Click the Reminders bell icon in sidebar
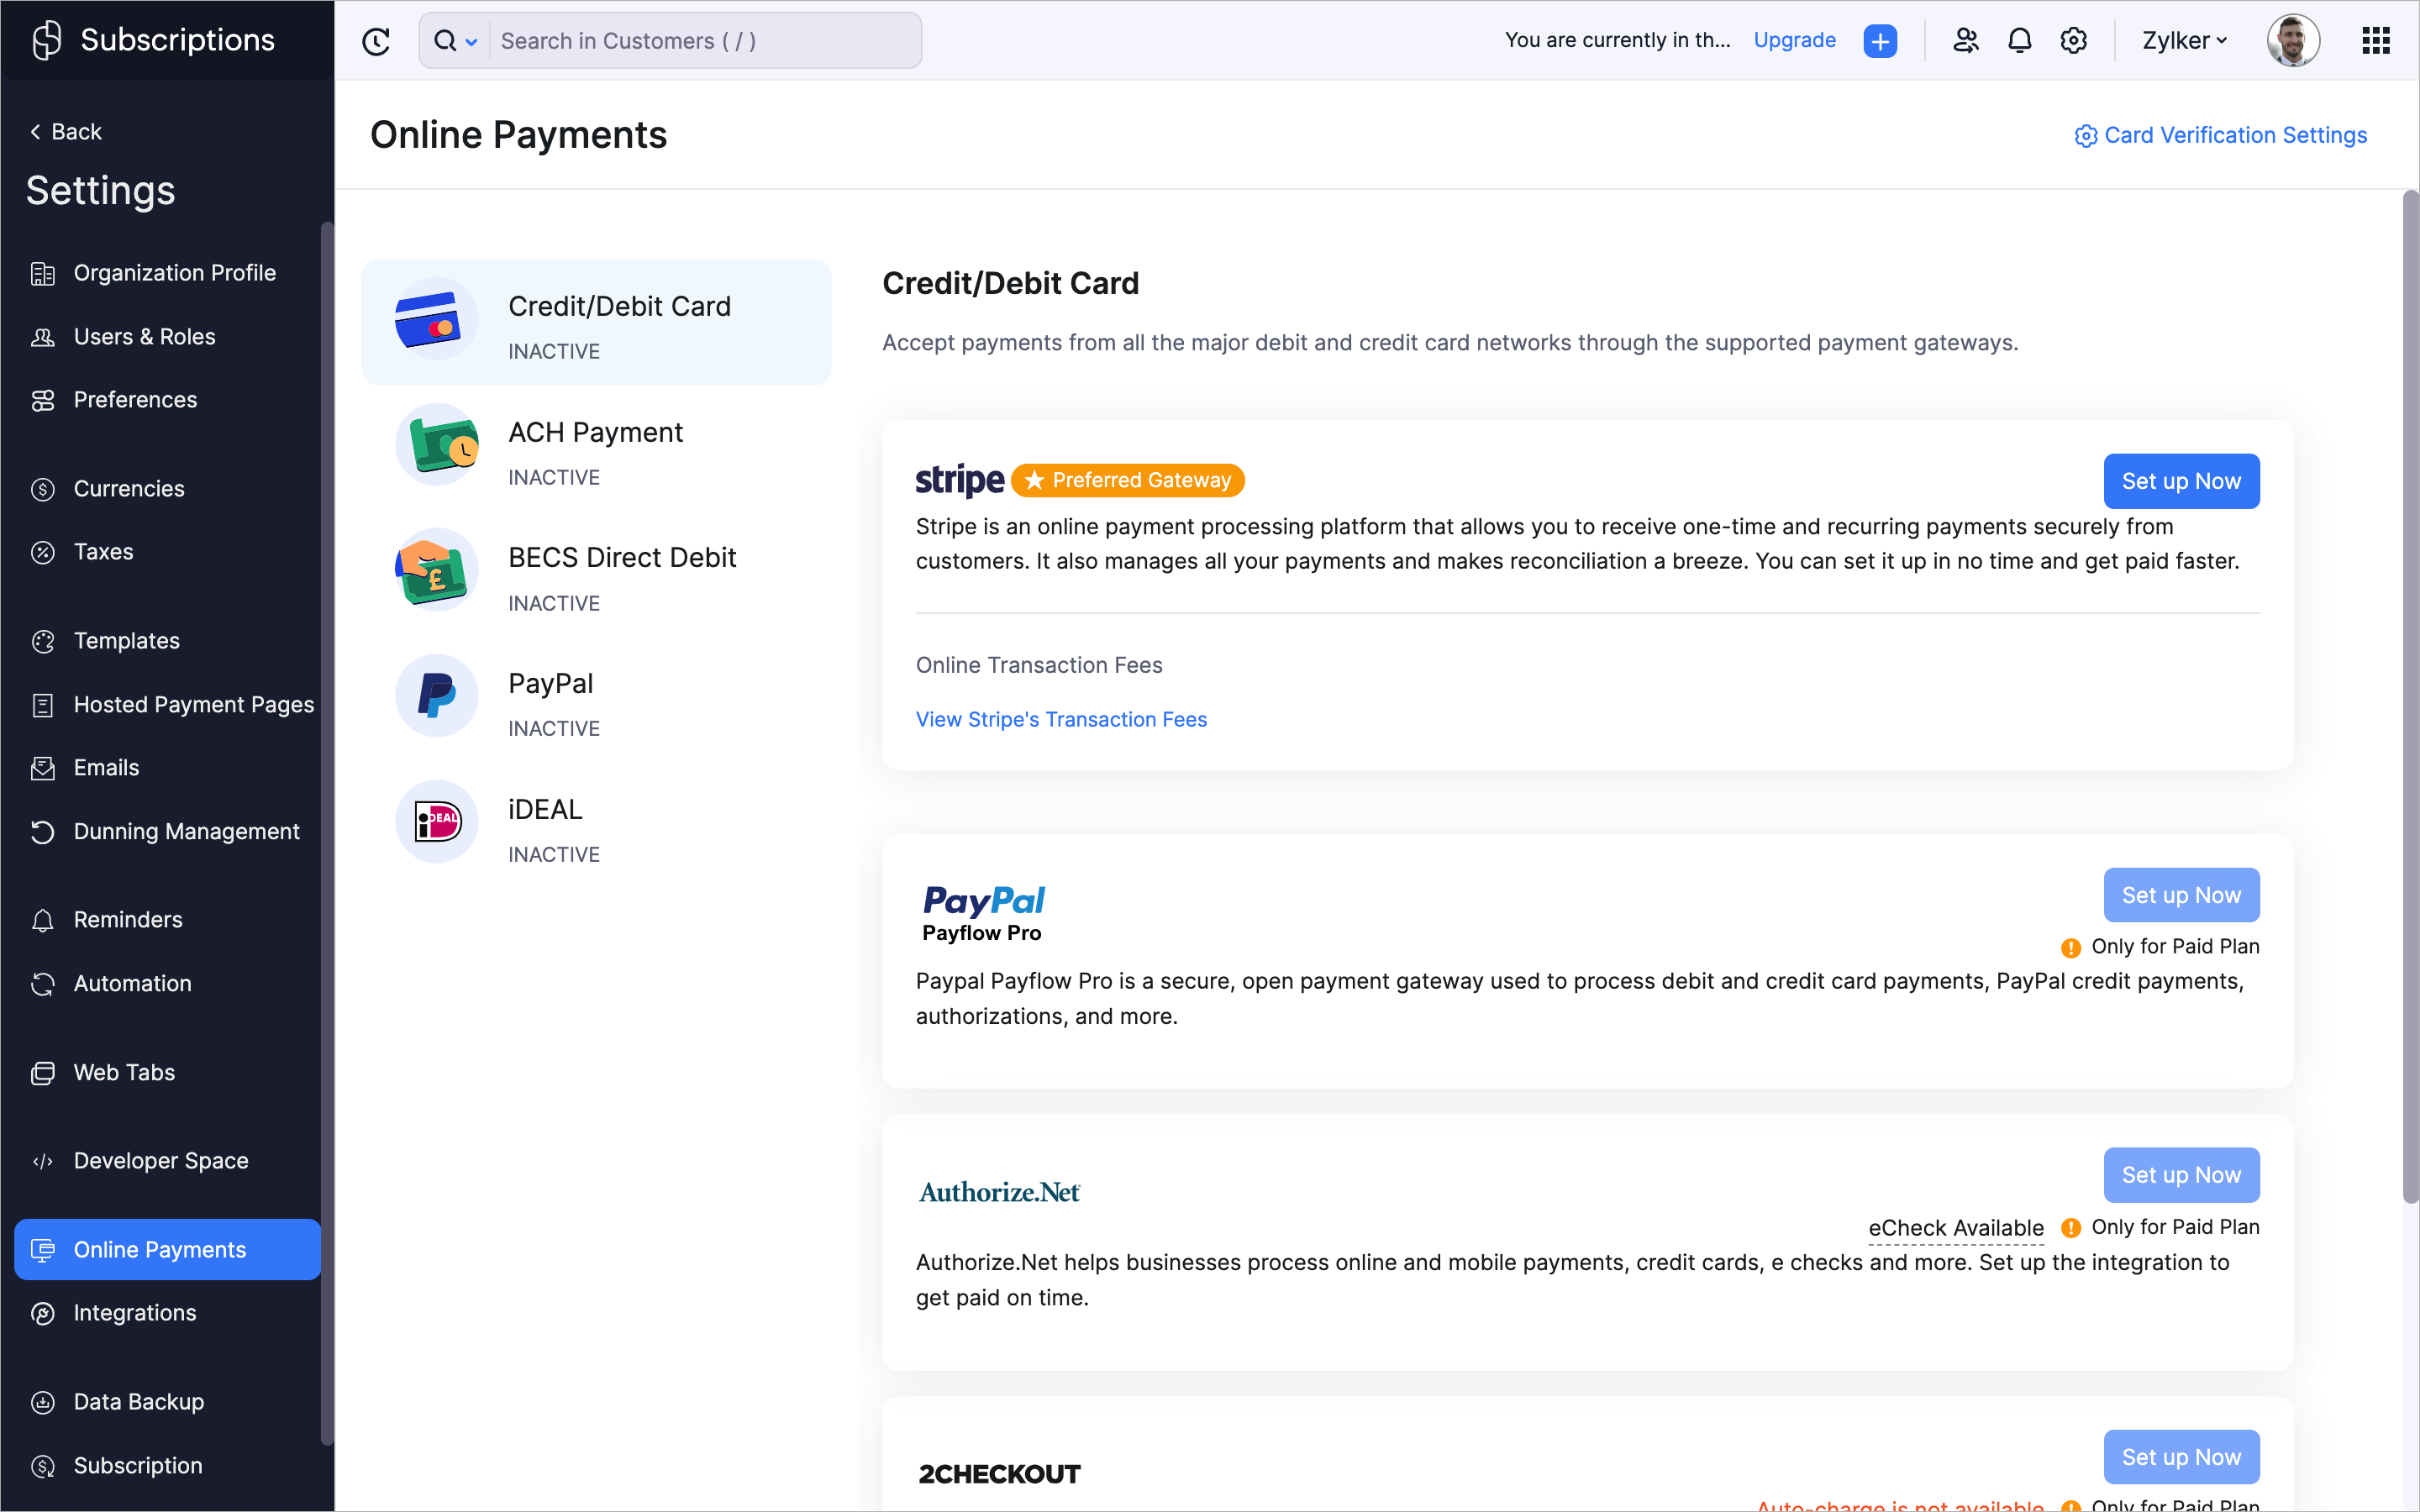 43,920
